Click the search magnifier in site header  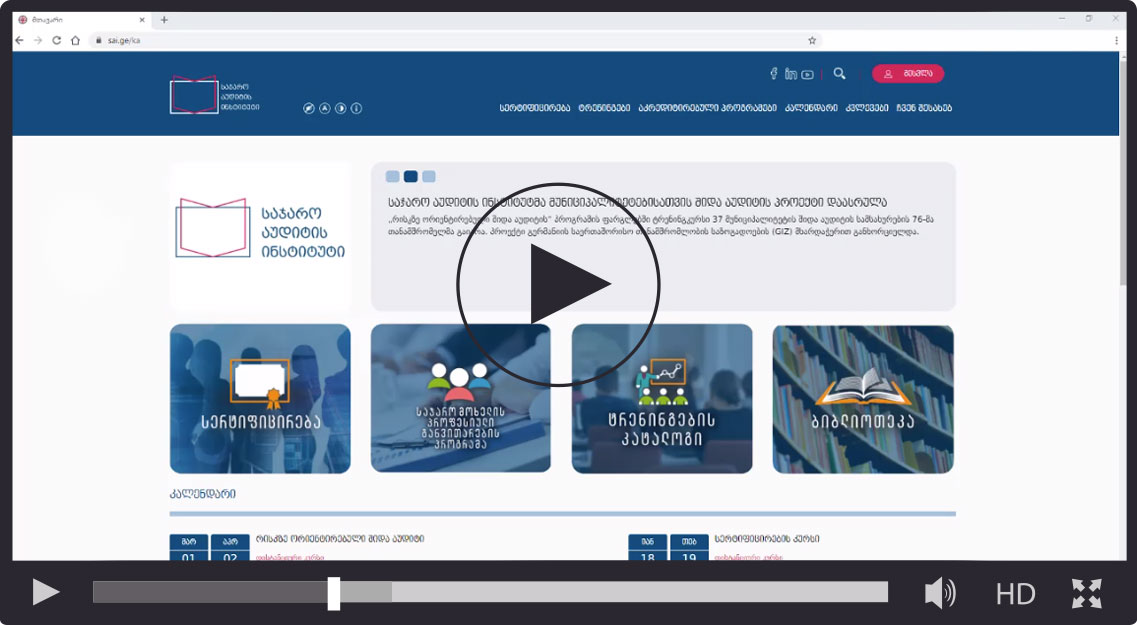[839, 73]
